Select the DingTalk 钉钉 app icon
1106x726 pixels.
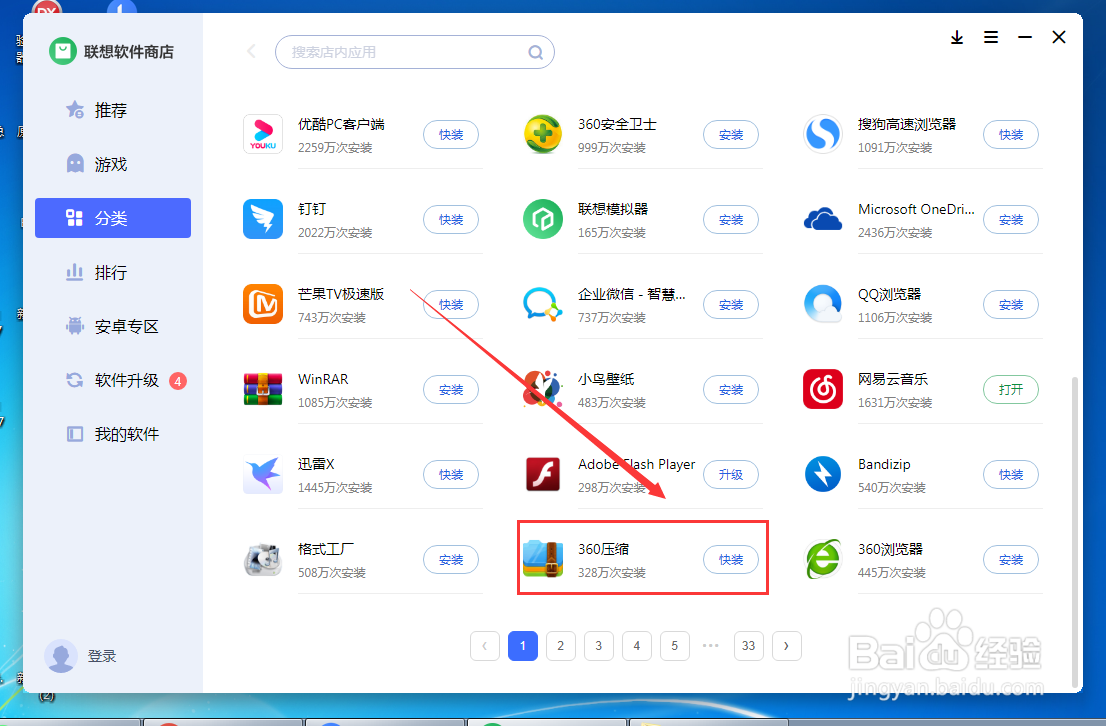[x=263, y=219]
